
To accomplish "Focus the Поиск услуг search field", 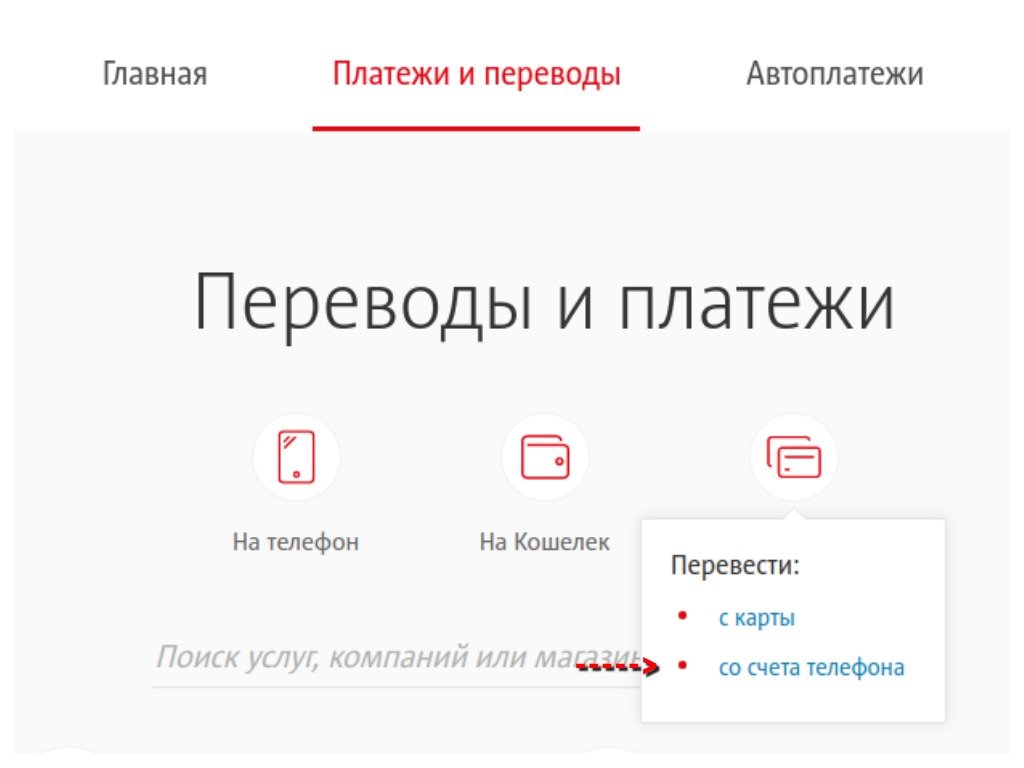I will 397,658.
